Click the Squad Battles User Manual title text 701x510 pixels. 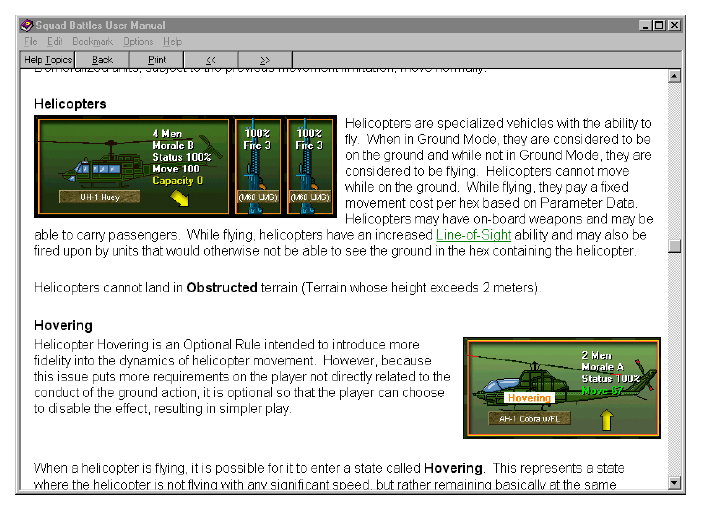[101, 25]
